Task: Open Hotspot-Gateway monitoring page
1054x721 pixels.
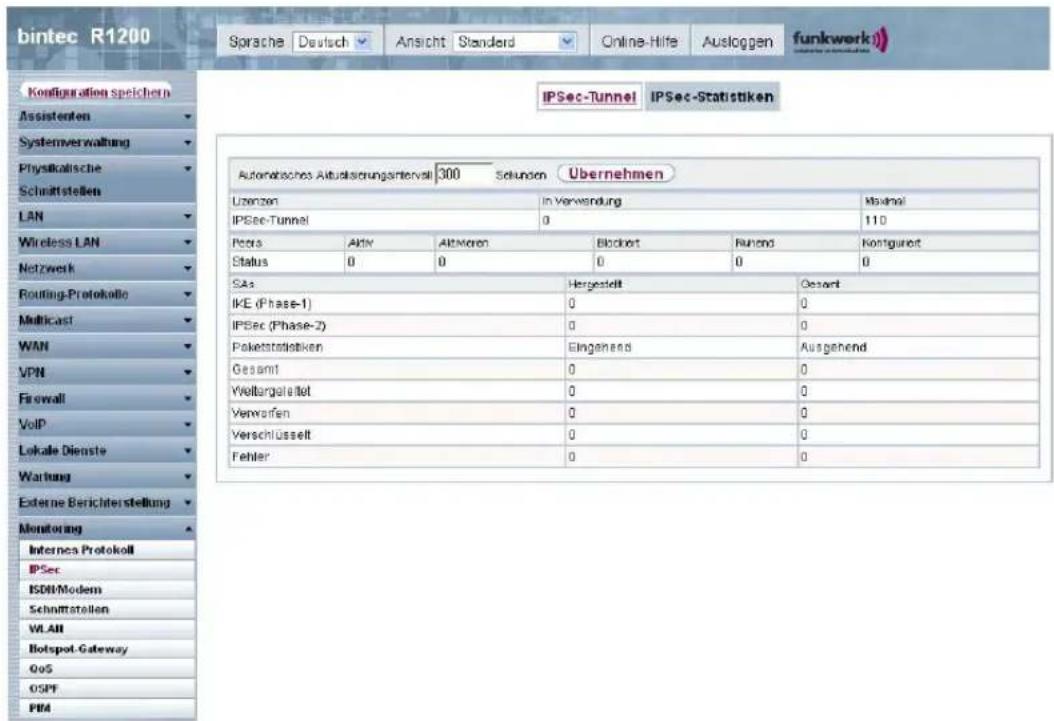Action: tap(108, 649)
